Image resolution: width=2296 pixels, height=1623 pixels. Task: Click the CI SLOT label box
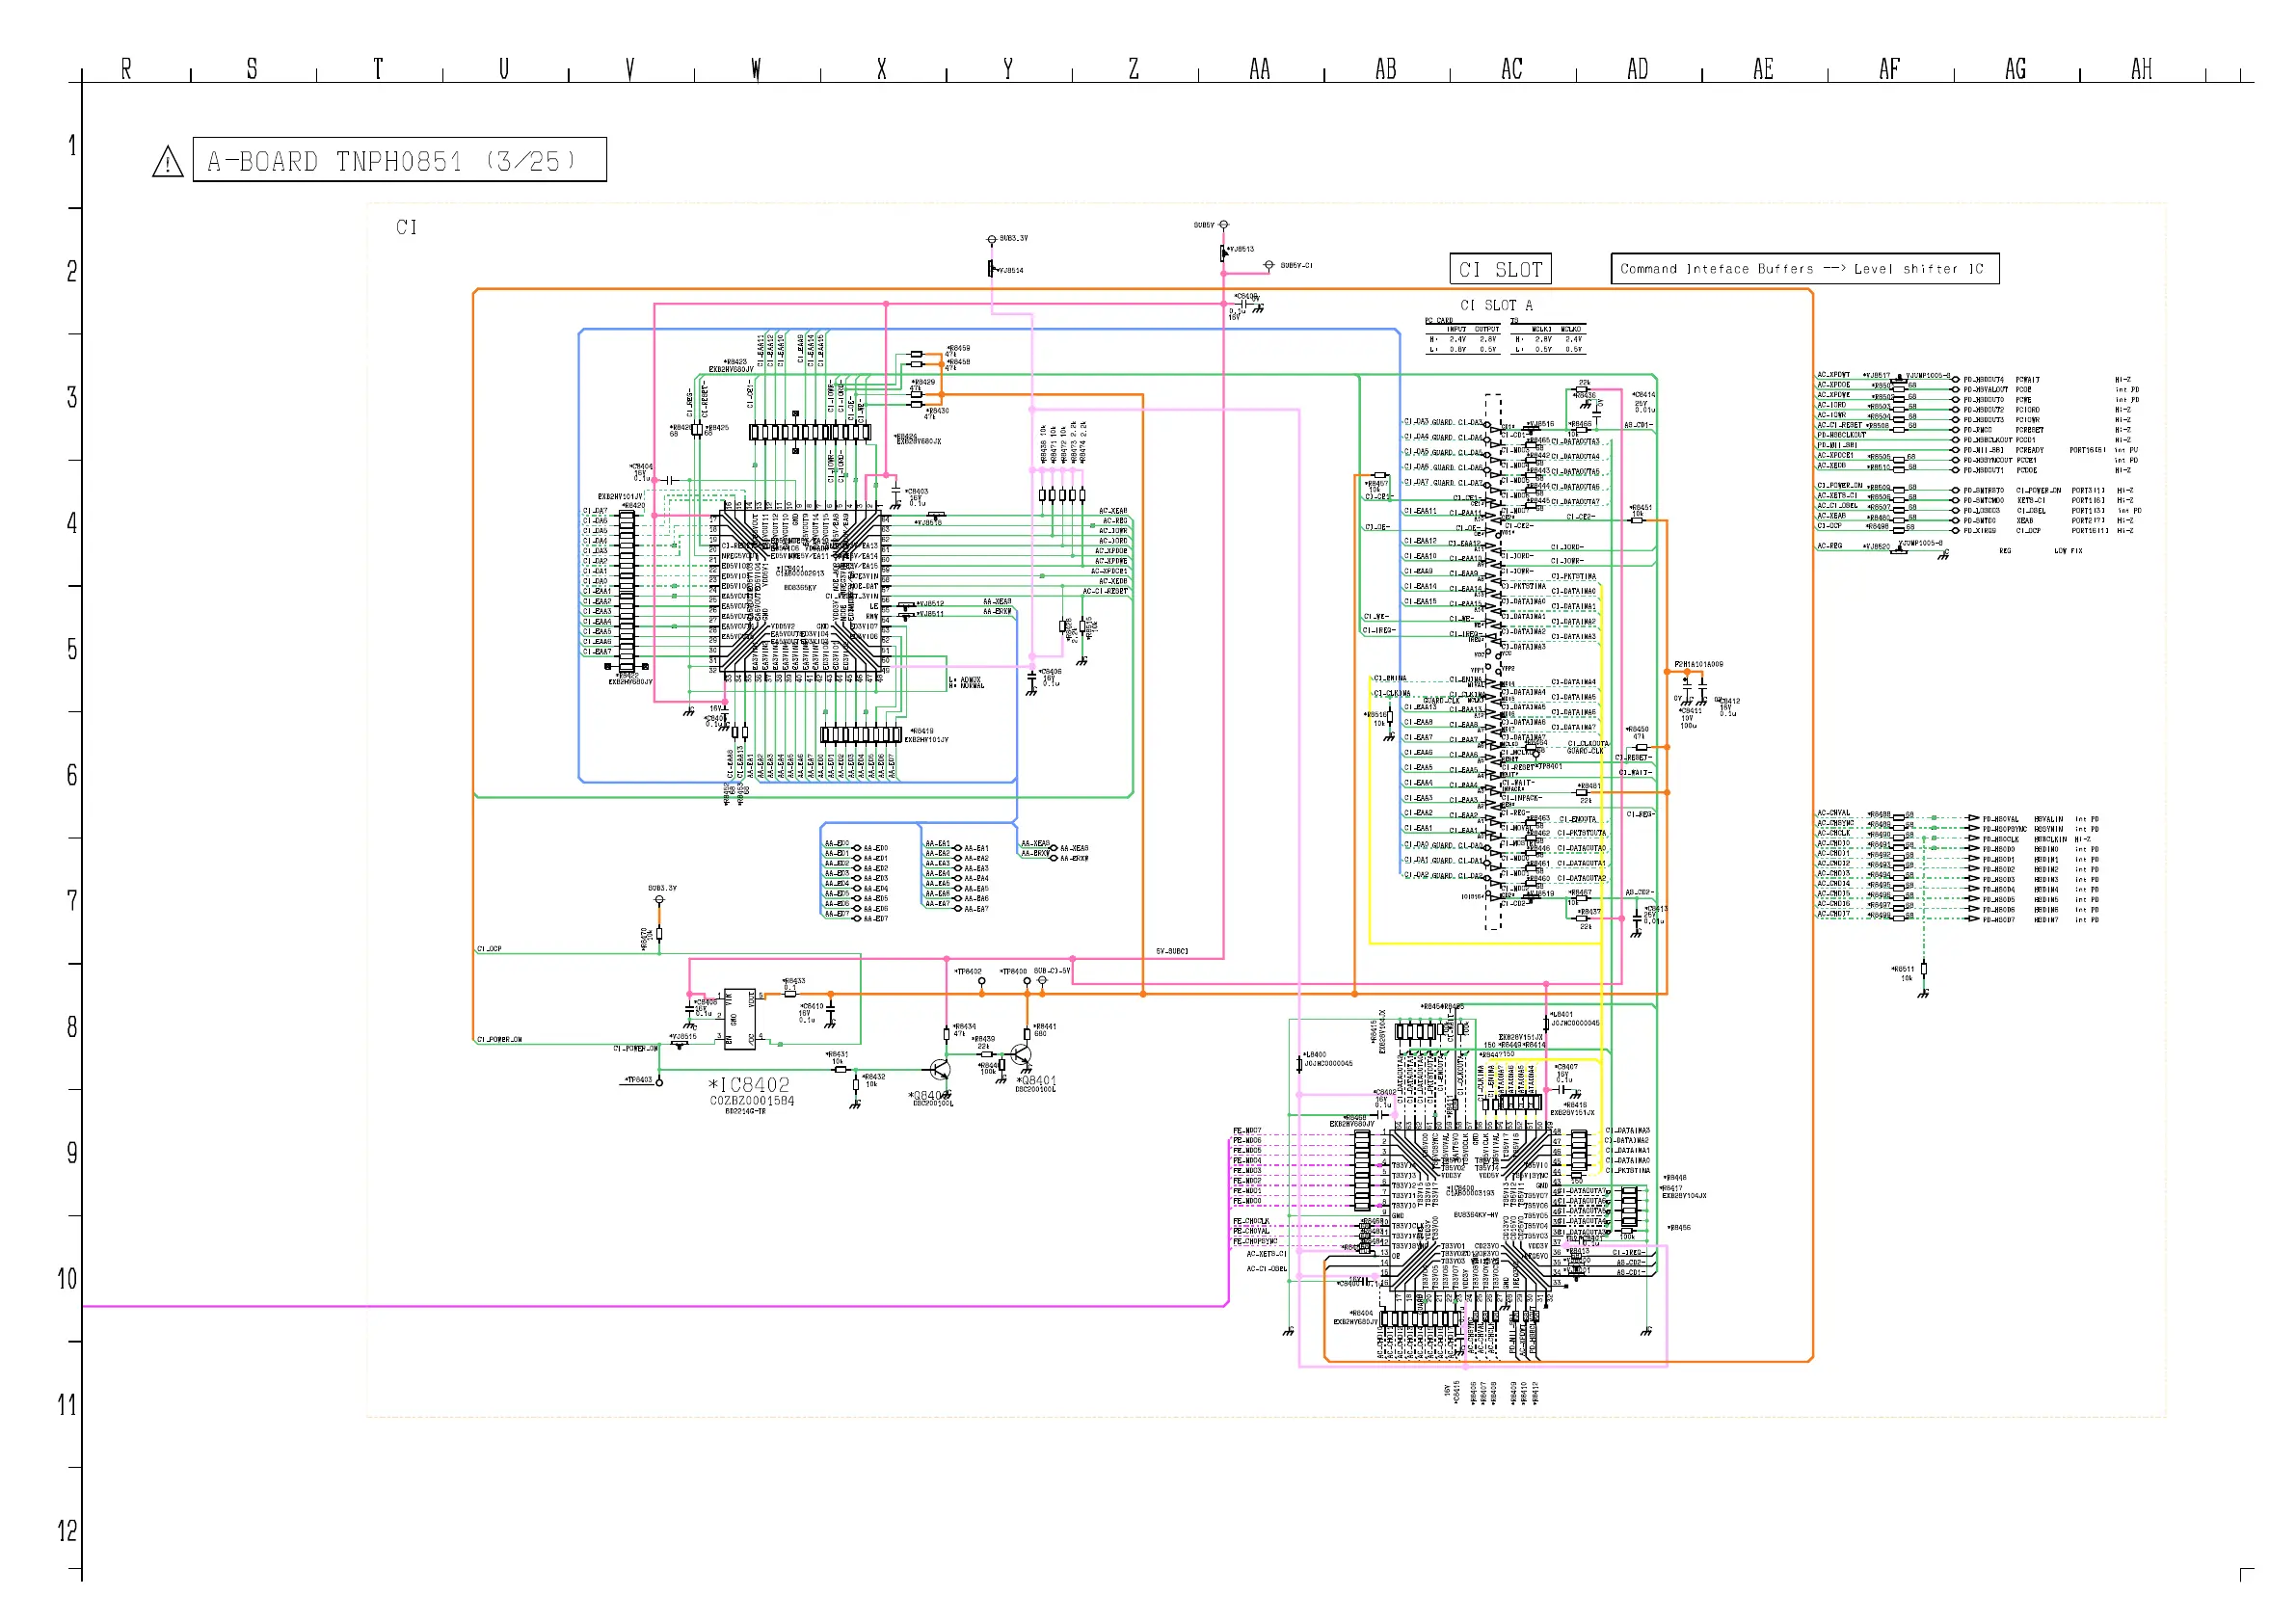tap(1500, 269)
